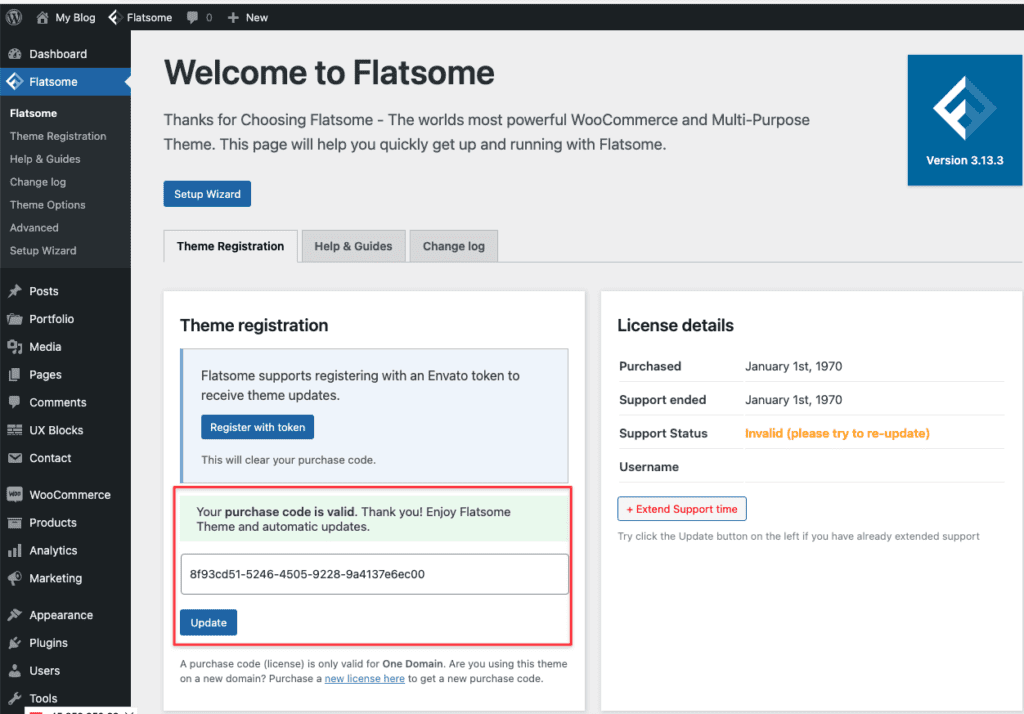Click Invalid (please try to re-update) status

837,433
